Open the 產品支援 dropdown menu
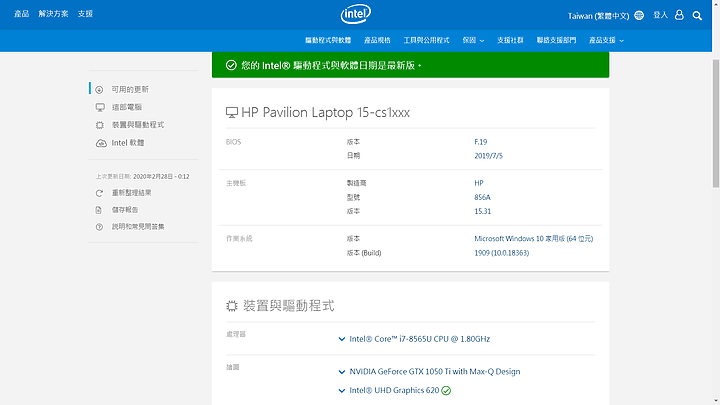The width and height of the screenshot is (720, 405). point(606,40)
